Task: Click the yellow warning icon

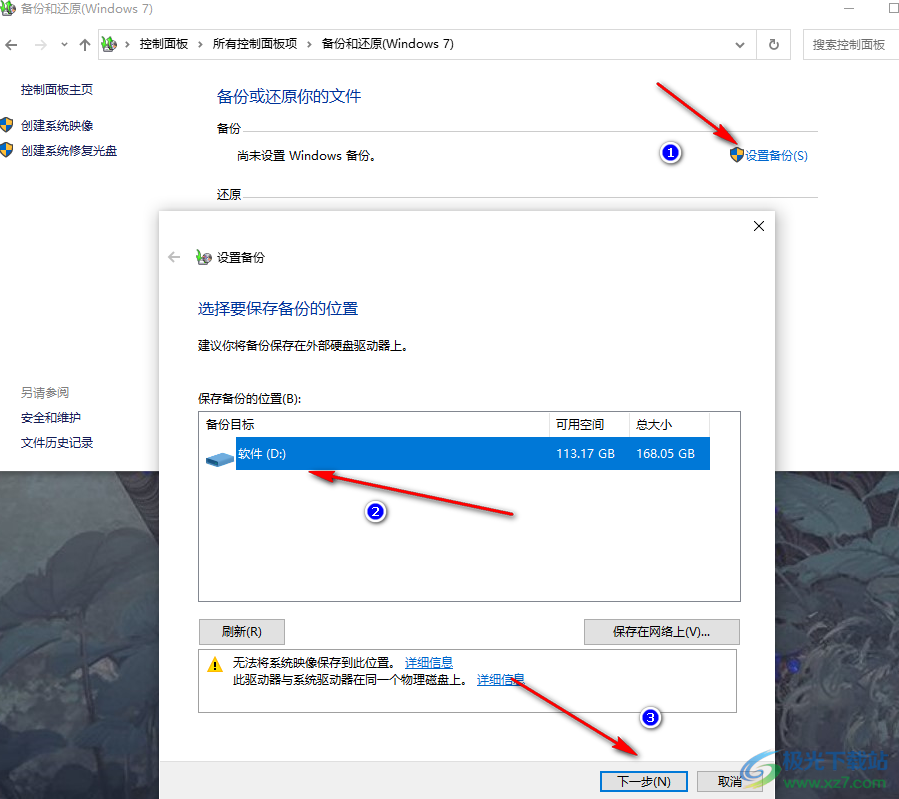Action: click(x=215, y=664)
